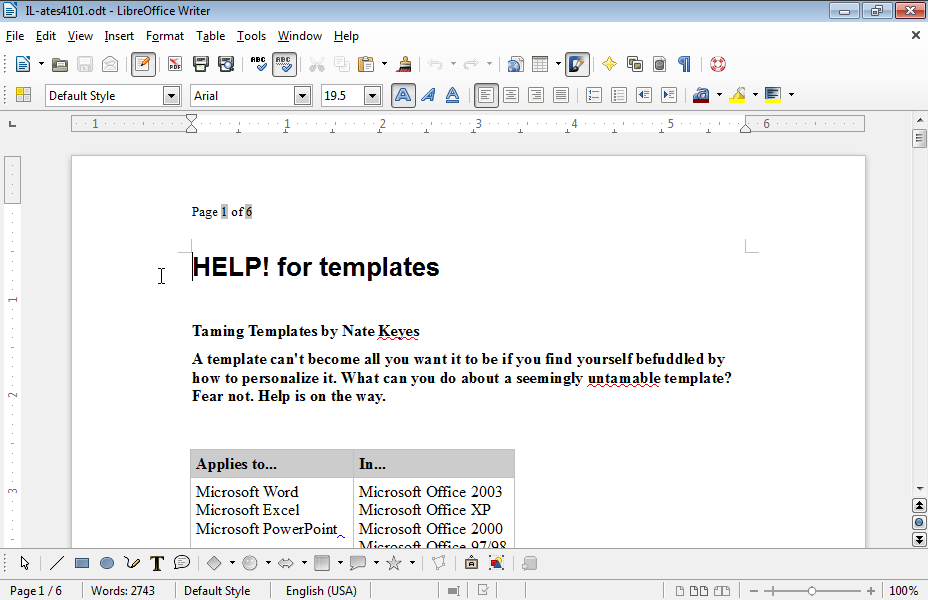This screenshot has width=928, height=600.
Task: Choose the Select arrow tool
Action: click(x=25, y=563)
